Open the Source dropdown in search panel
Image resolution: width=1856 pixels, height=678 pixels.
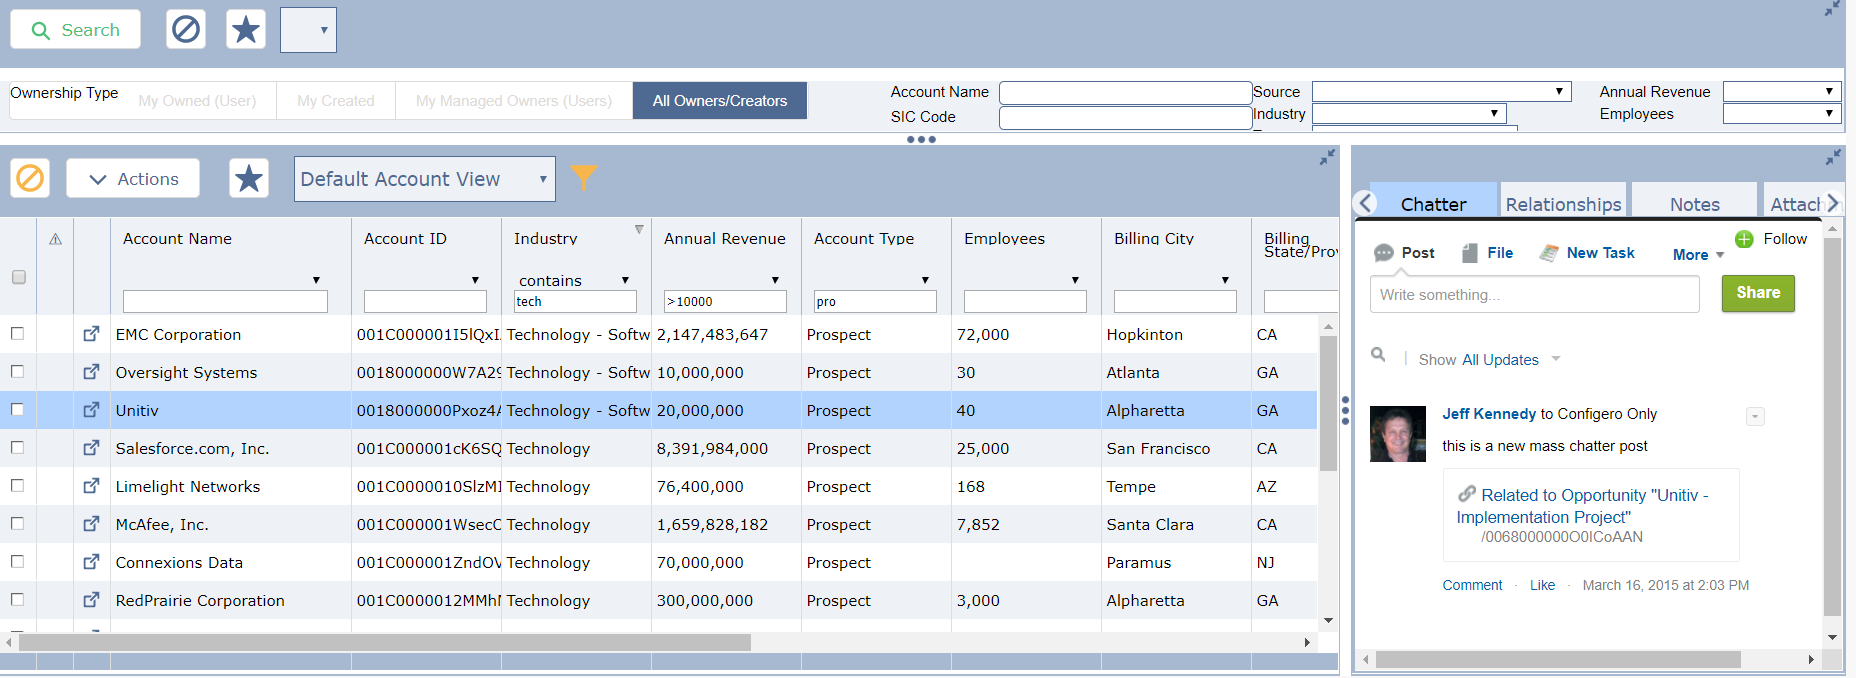pos(1441,91)
